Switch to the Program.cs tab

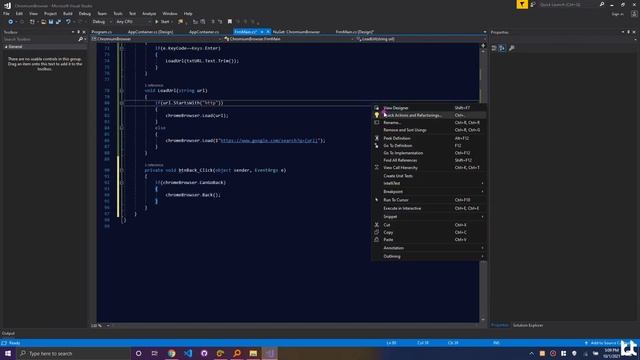coord(102,32)
